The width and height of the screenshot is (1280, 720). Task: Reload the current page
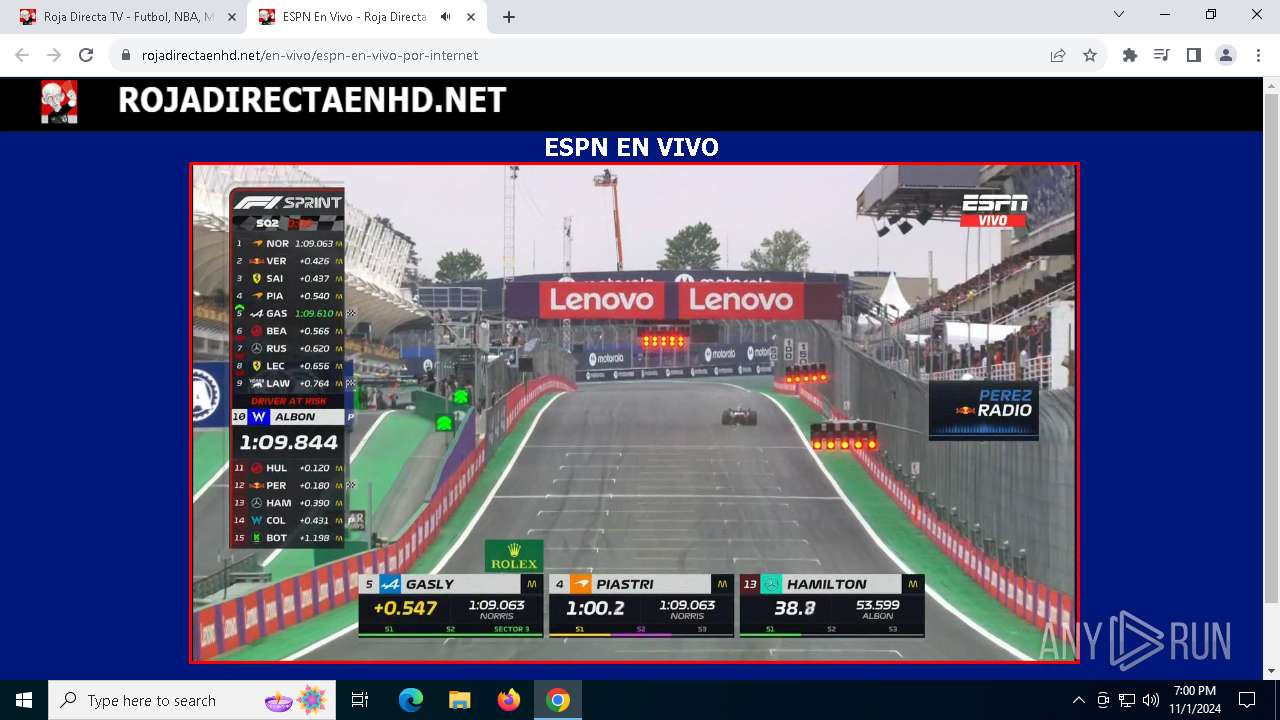click(x=86, y=55)
